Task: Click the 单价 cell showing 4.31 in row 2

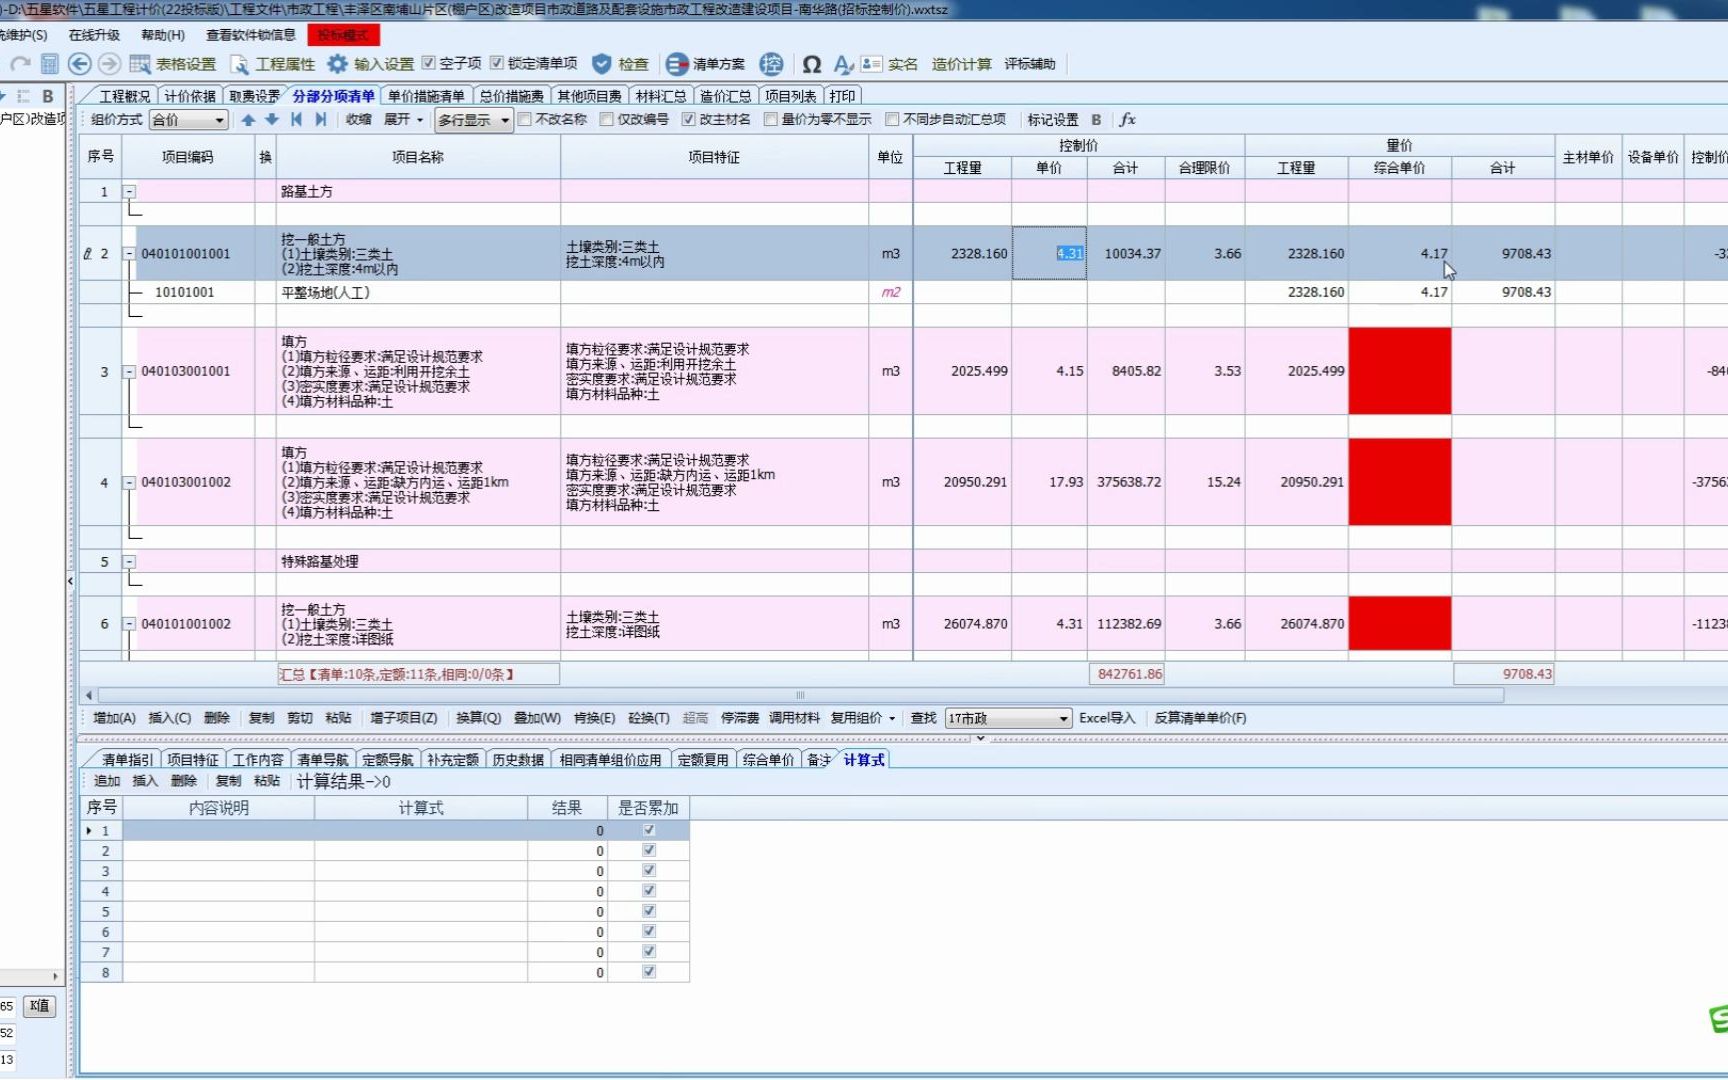Action: coord(1049,253)
